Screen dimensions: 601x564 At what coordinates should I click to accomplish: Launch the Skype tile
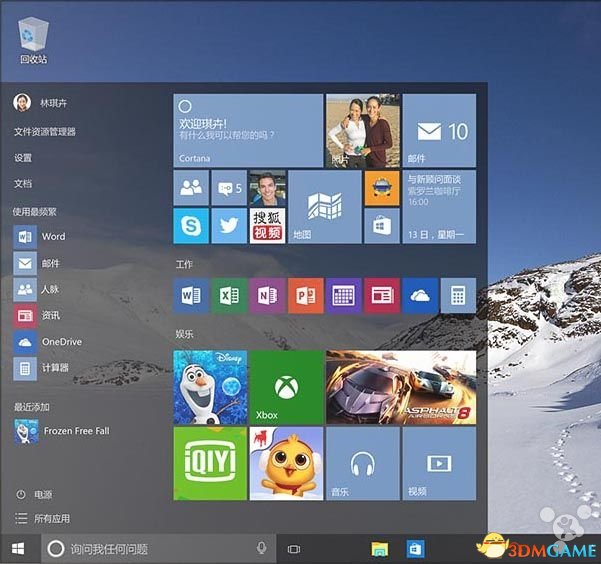coord(191,226)
